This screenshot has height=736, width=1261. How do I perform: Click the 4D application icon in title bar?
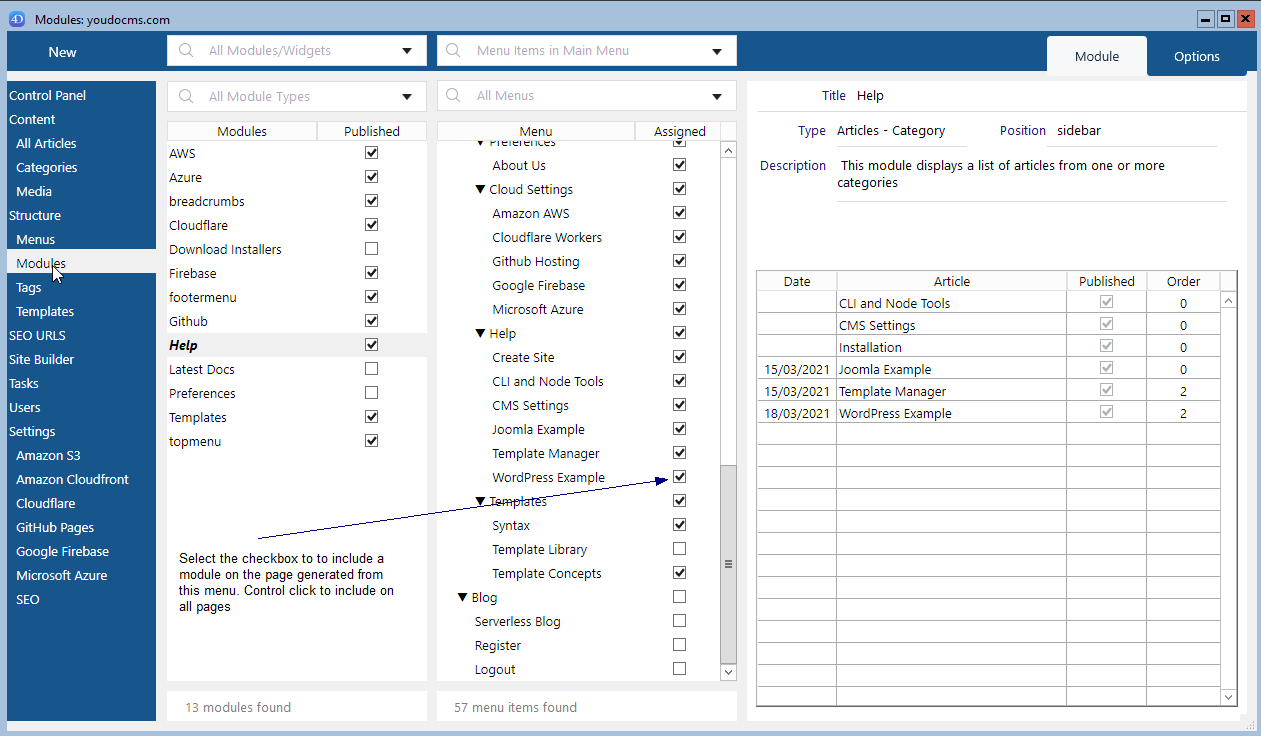point(17,19)
